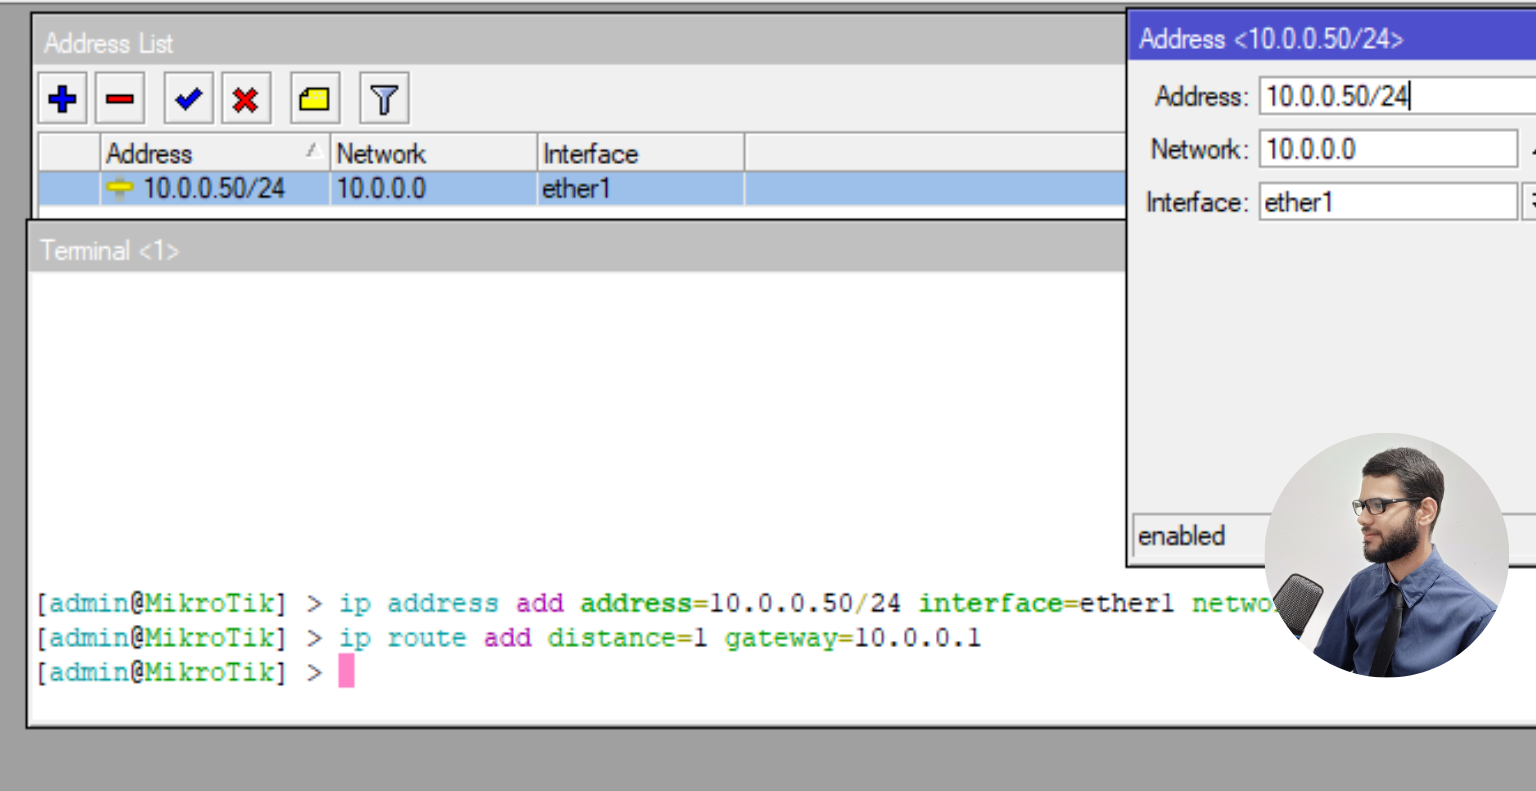The image size is (1536, 791).
Task: Click the pink cursor at the terminal prompt
Action: (346, 671)
